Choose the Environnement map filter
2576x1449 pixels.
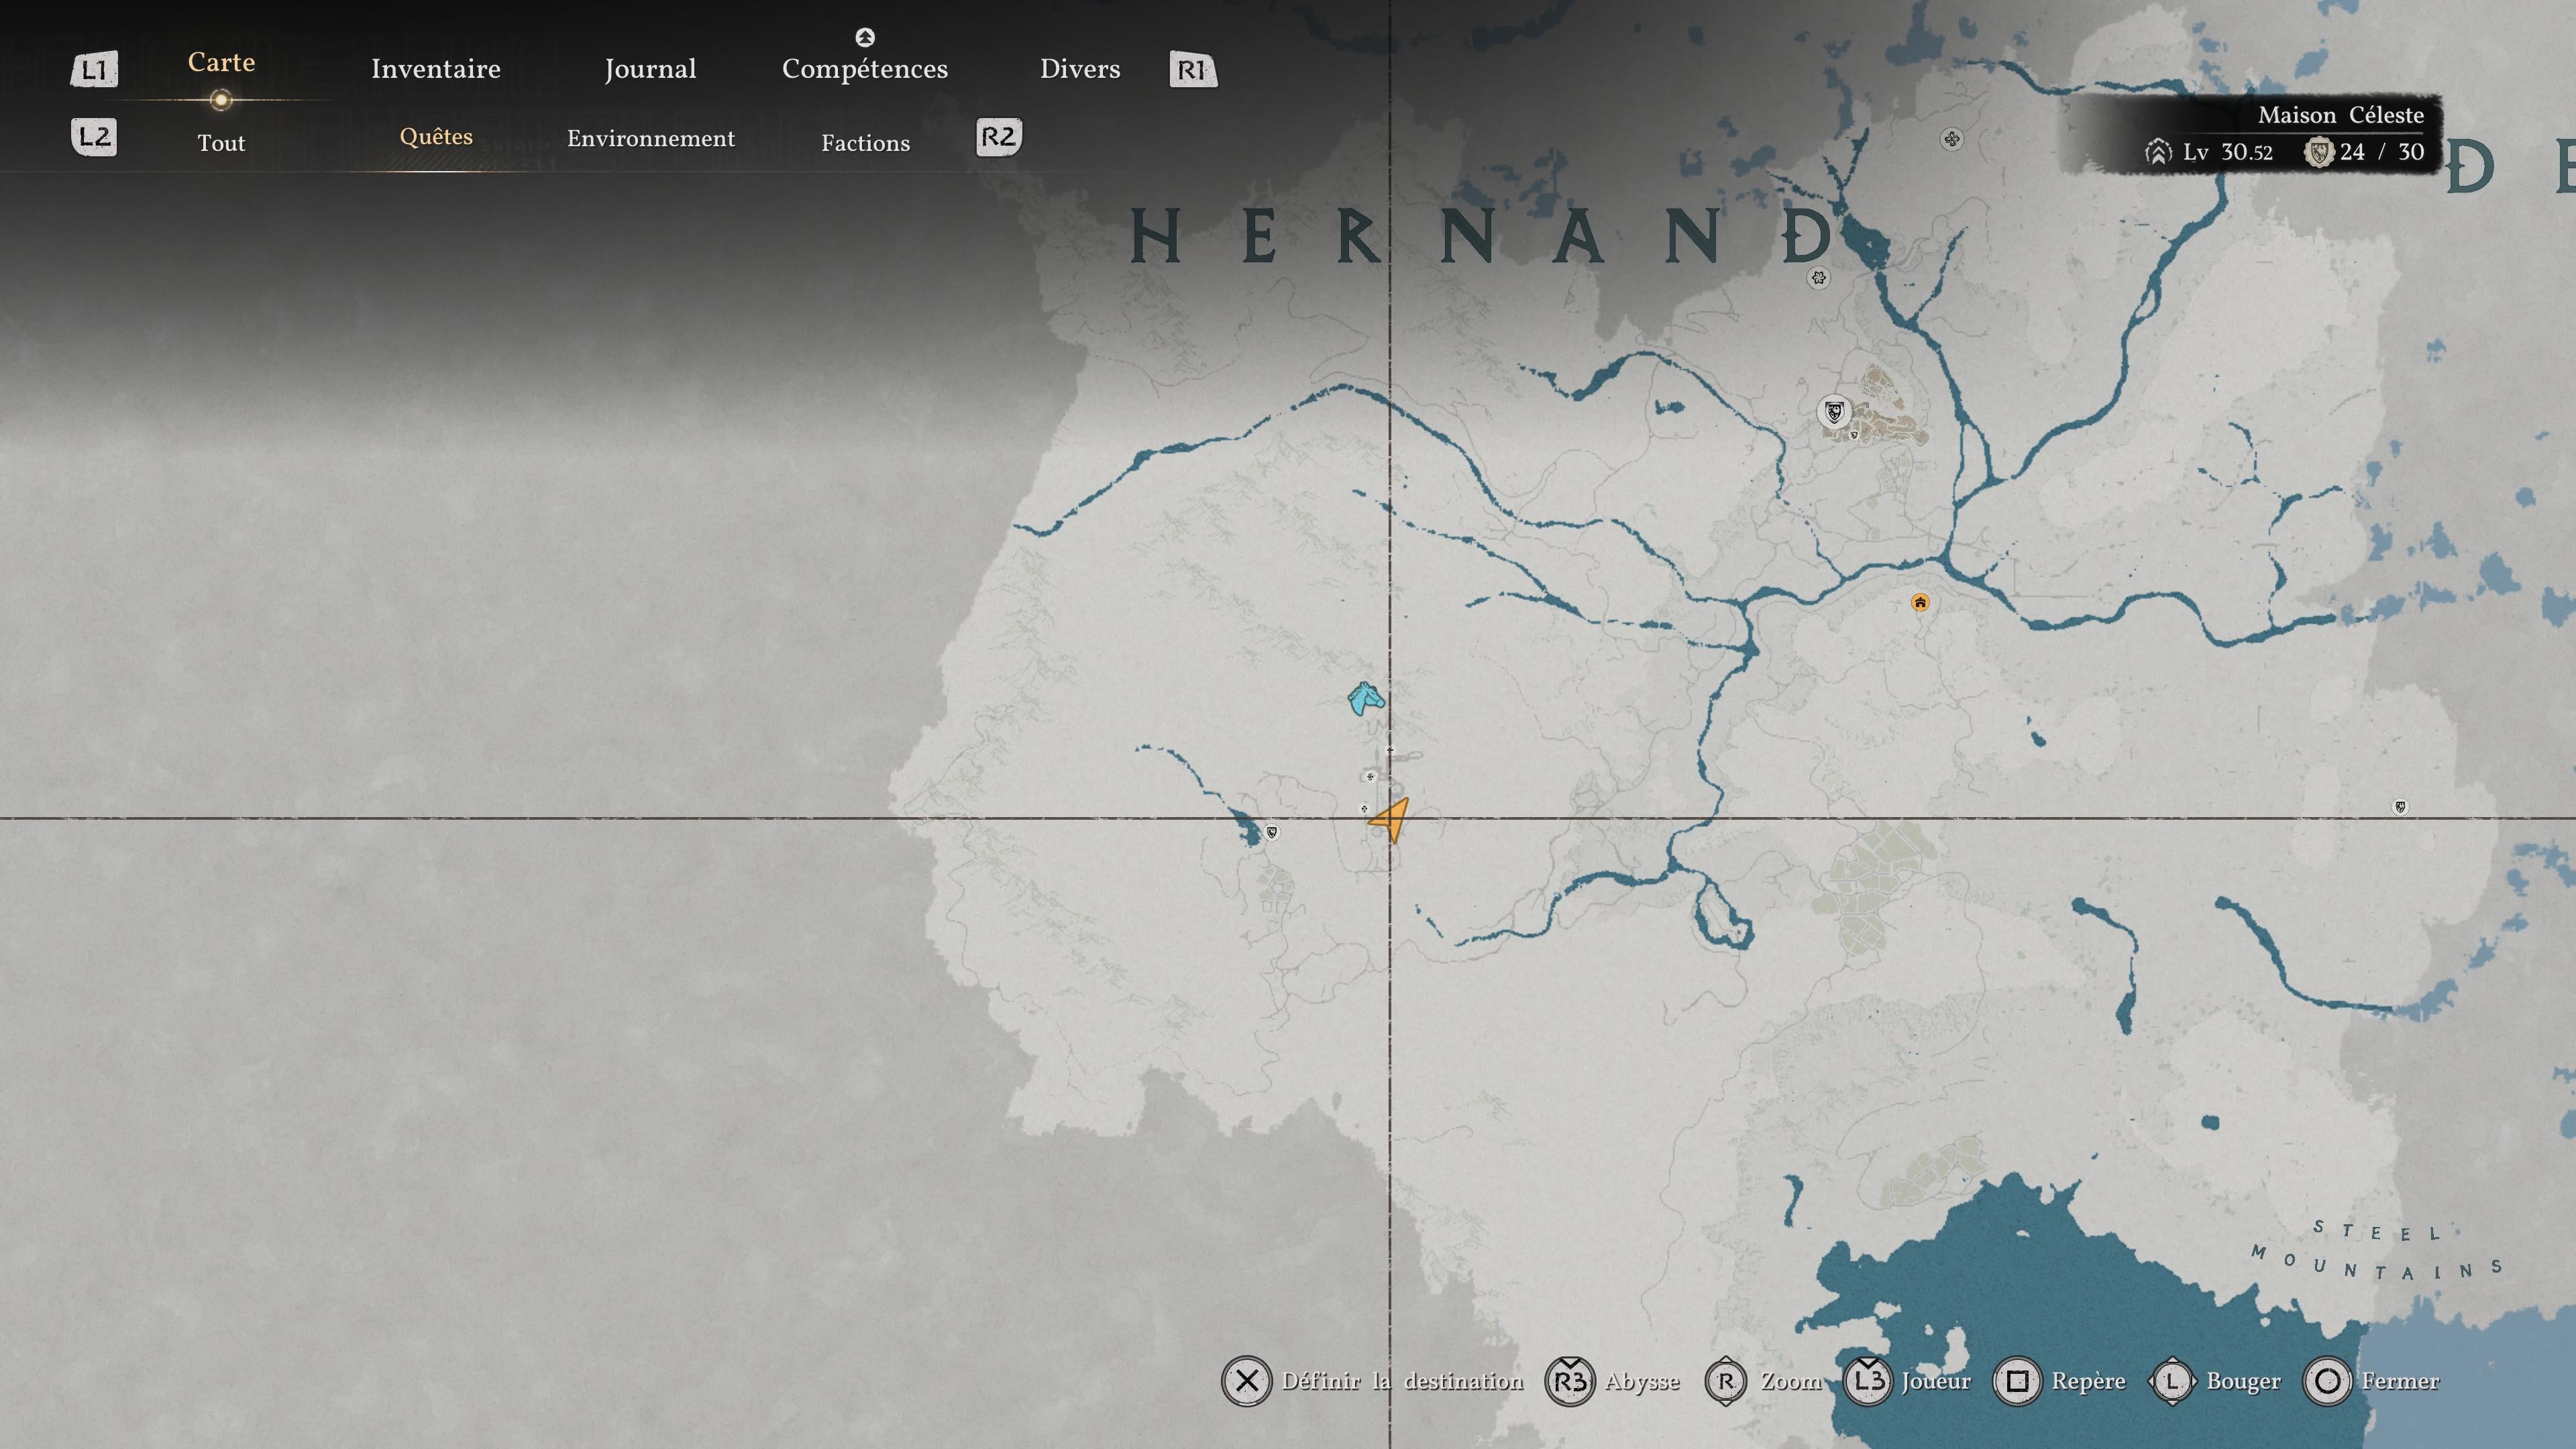(651, 139)
